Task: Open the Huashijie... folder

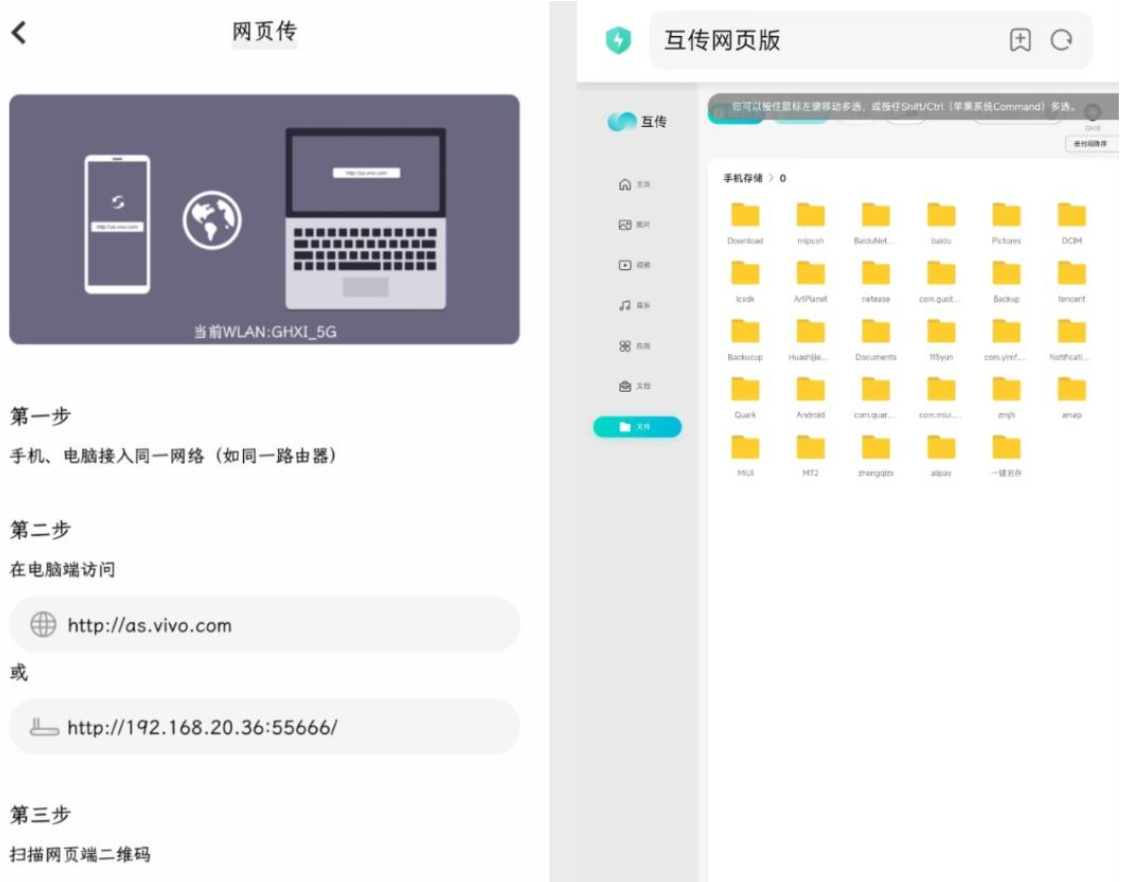Action: [810, 340]
